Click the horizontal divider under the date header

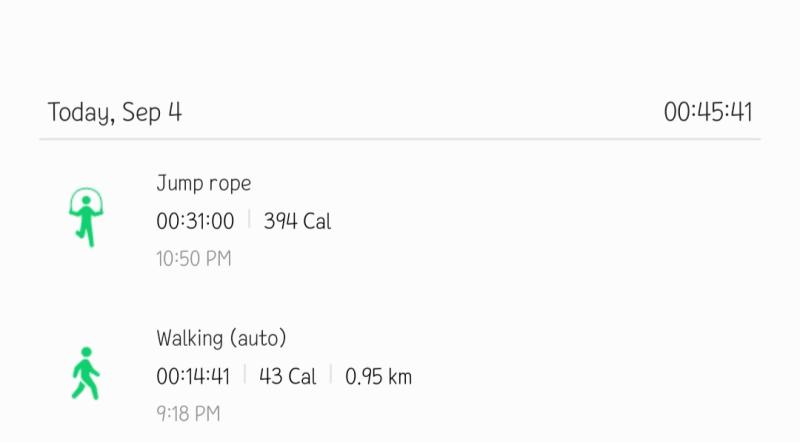tap(400, 139)
